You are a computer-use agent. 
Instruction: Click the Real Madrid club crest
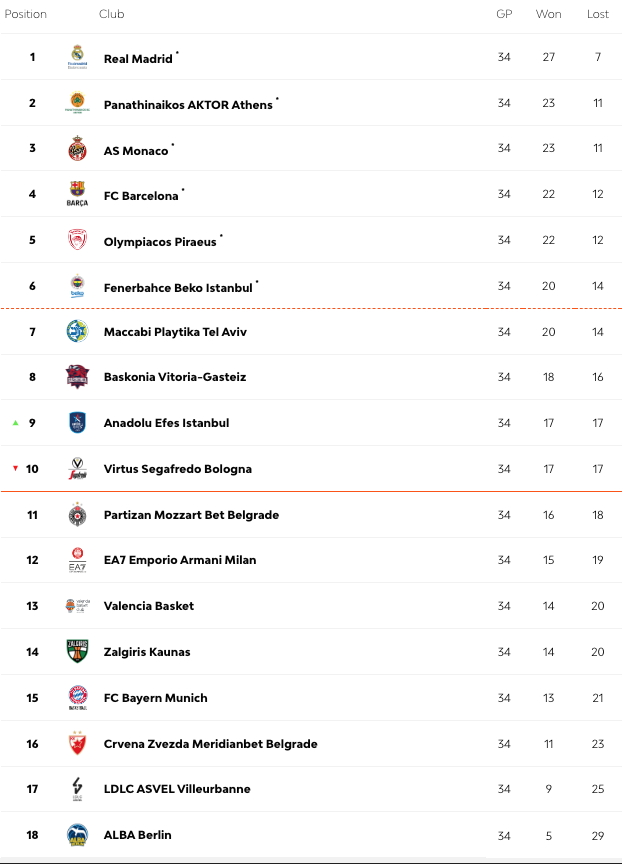(79, 56)
